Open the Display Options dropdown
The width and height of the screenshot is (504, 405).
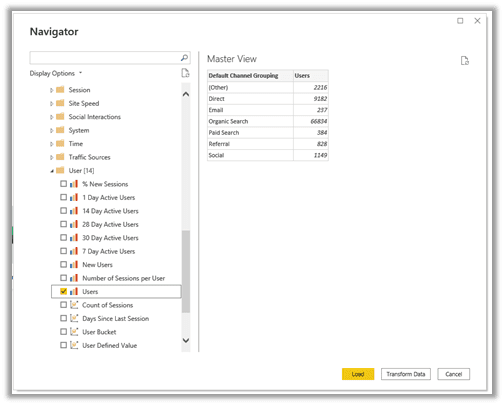coord(56,73)
